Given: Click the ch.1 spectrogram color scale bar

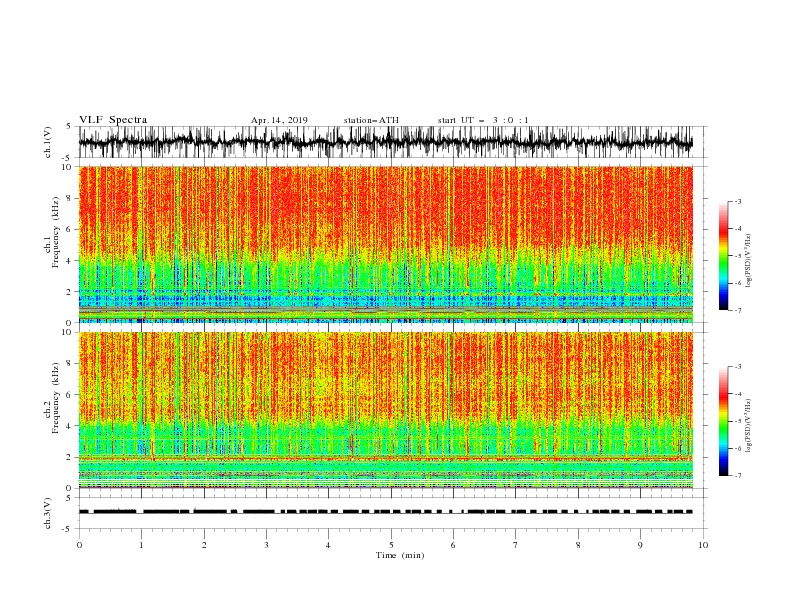Looking at the screenshot, I should click(724, 256).
